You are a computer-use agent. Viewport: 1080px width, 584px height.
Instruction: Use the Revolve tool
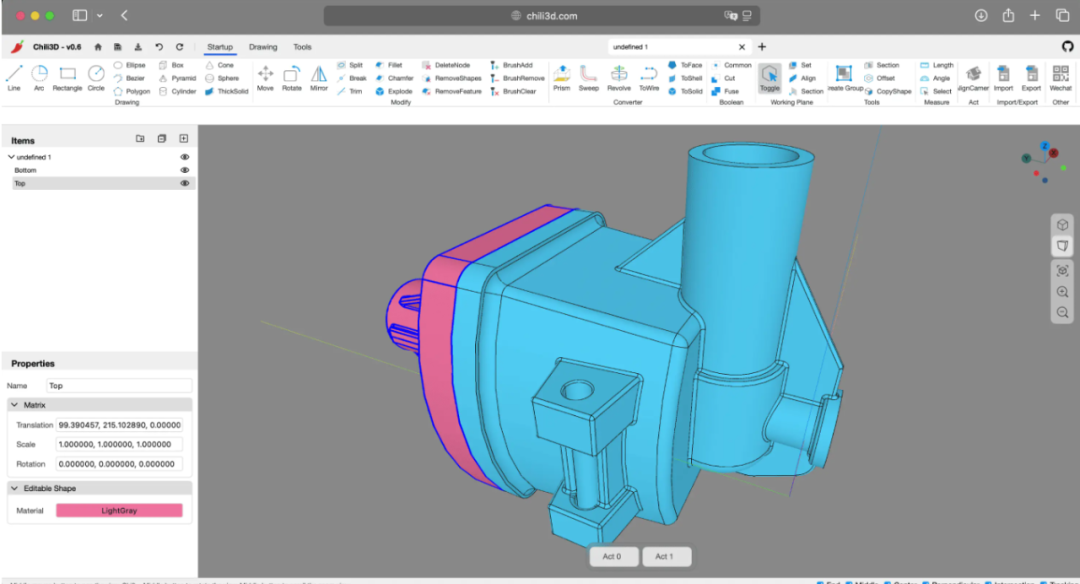[619, 77]
